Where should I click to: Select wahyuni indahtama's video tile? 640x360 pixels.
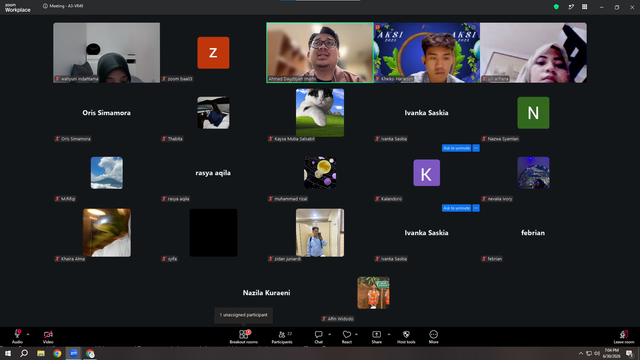107,53
